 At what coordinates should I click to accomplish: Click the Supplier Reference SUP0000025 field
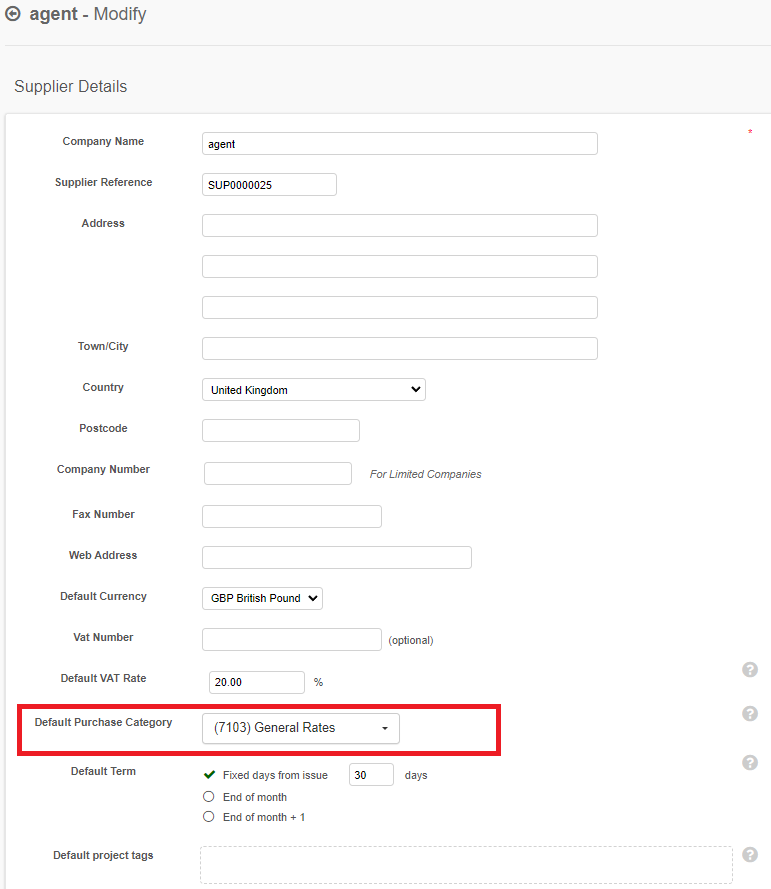click(x=269, y=184)
